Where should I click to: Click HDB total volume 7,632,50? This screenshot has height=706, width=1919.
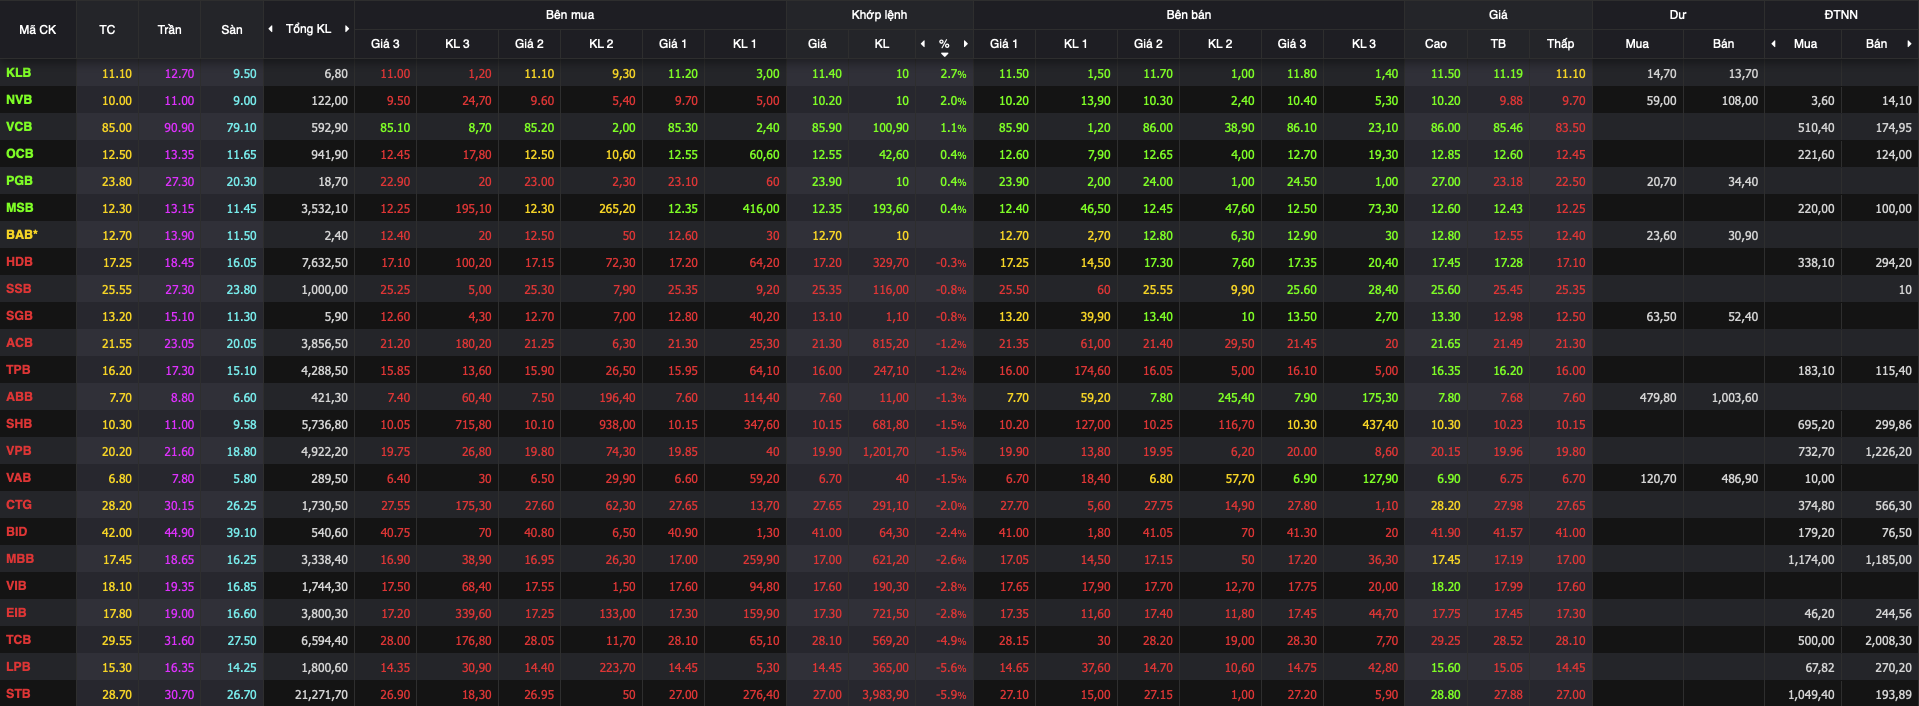(x=325, y=263)
